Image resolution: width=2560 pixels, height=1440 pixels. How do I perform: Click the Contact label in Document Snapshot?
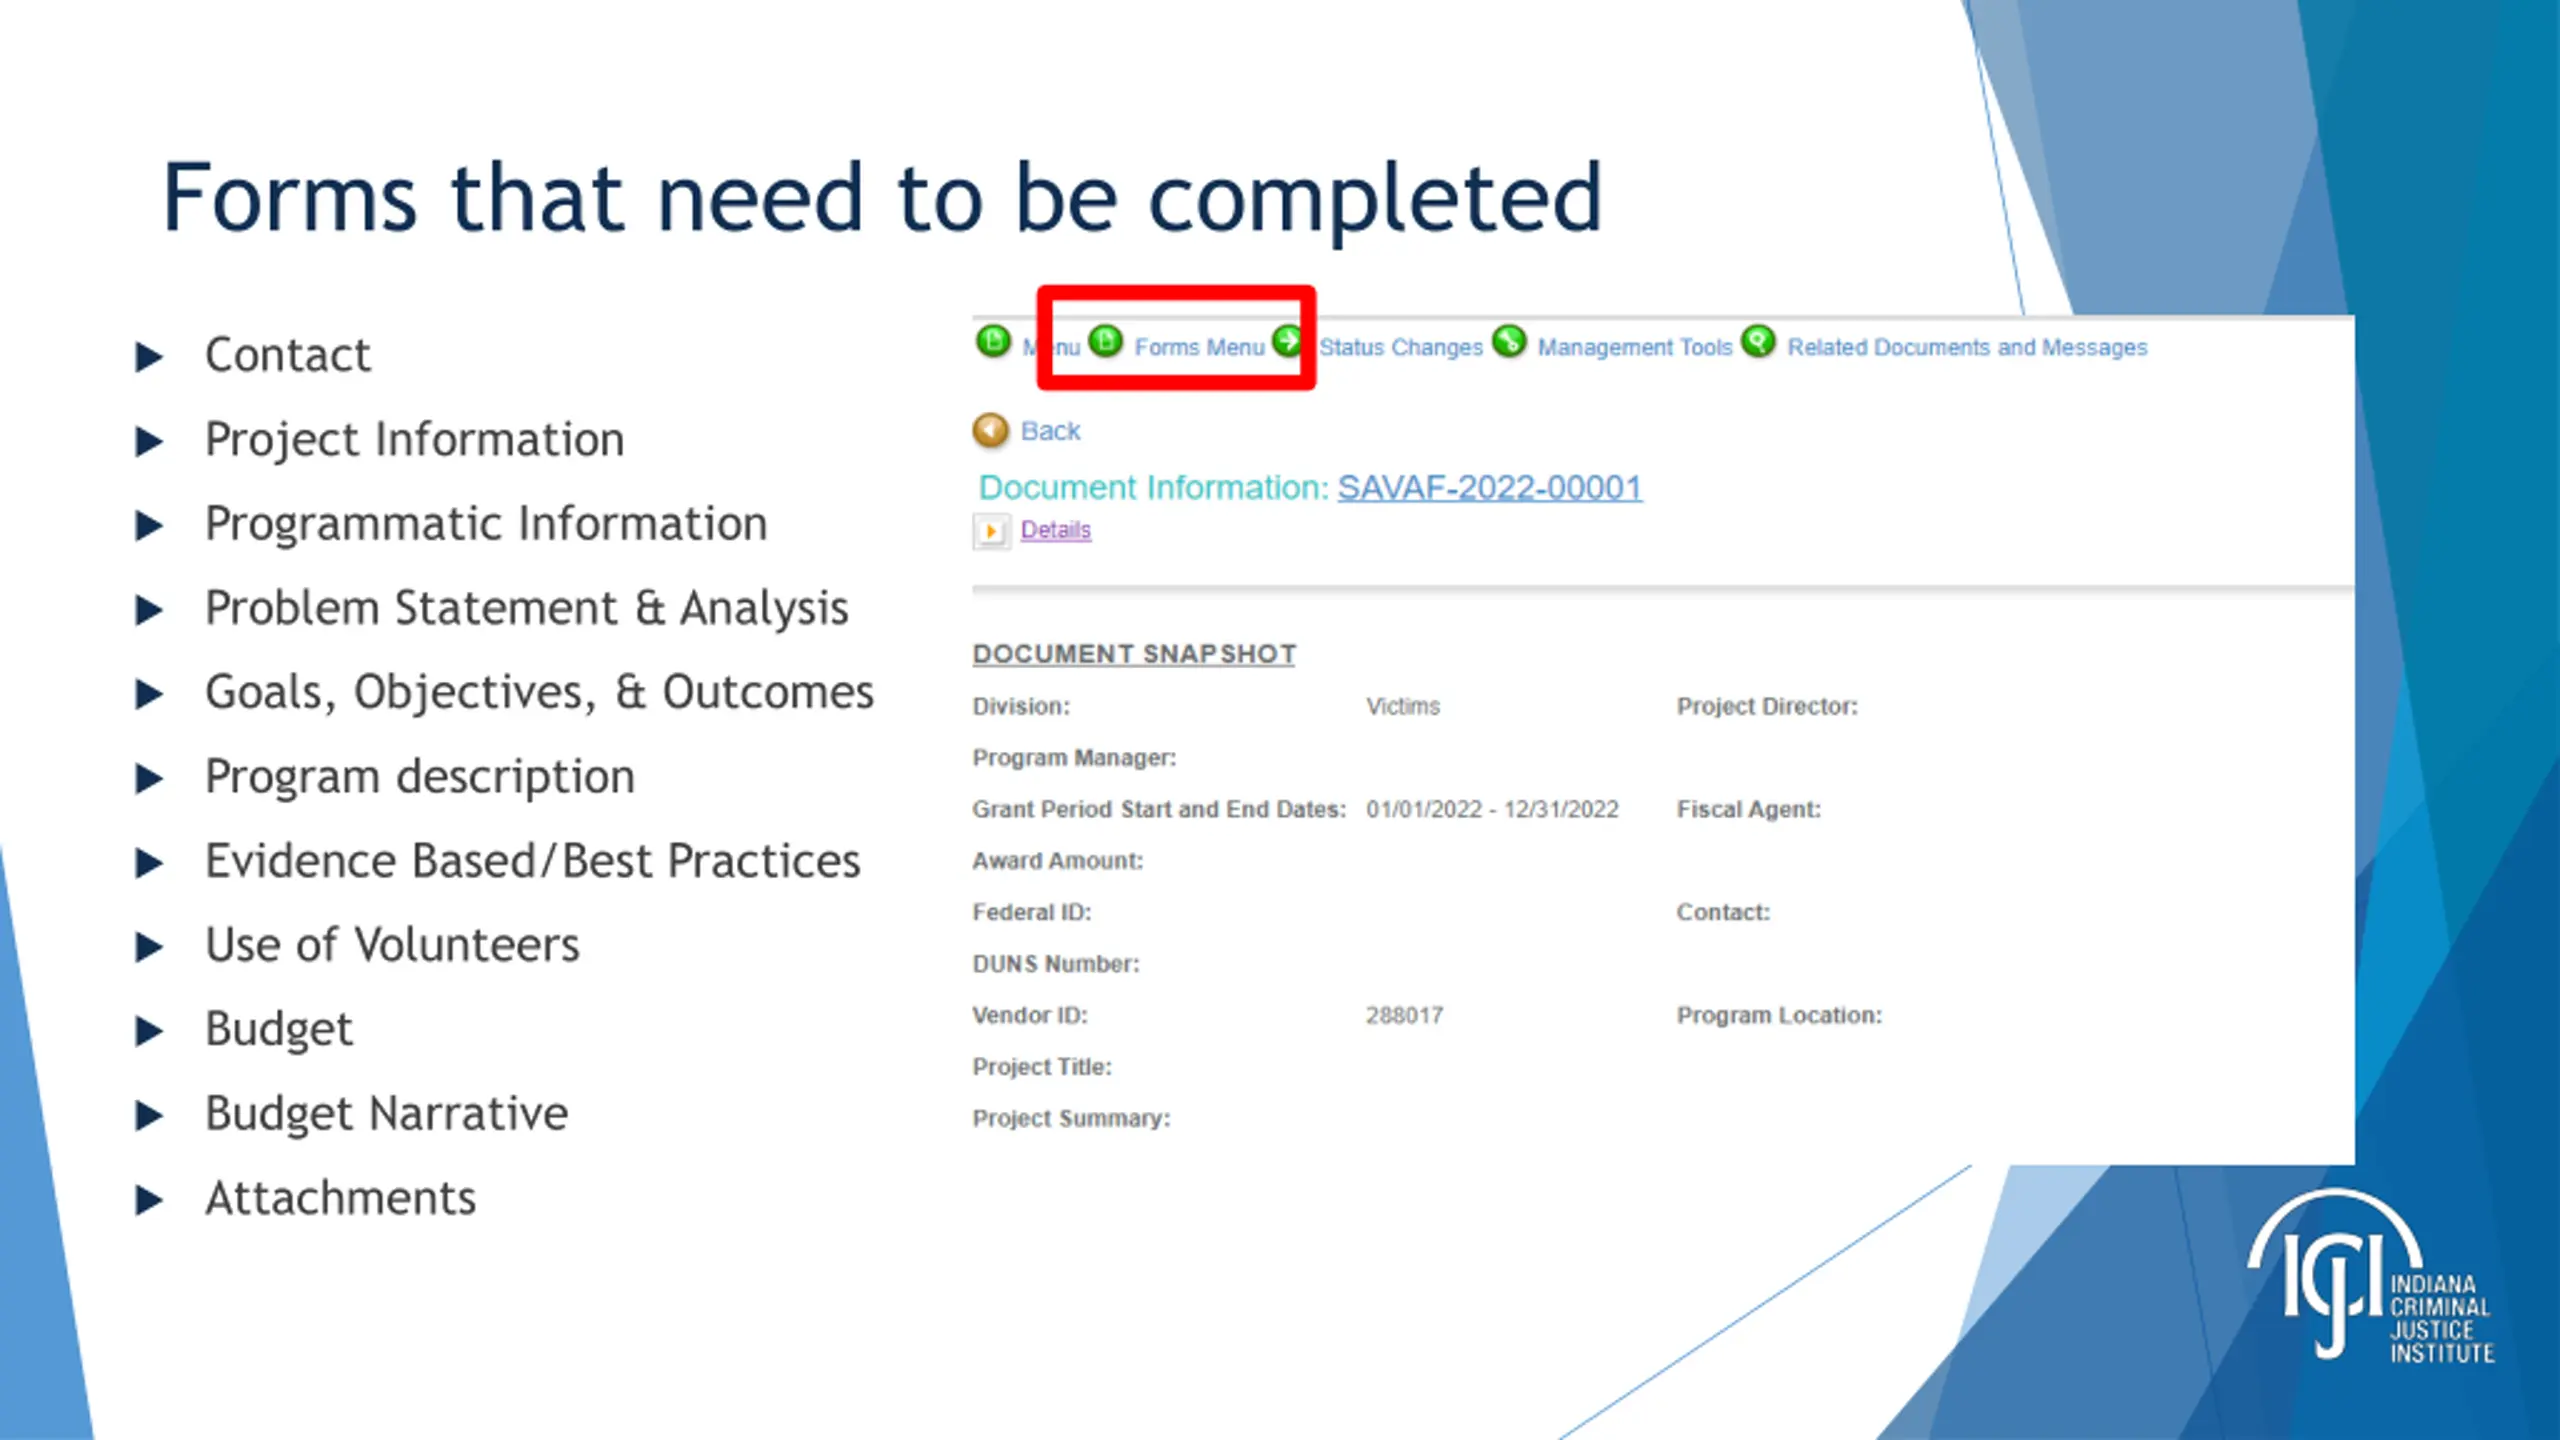(1722, 912)
